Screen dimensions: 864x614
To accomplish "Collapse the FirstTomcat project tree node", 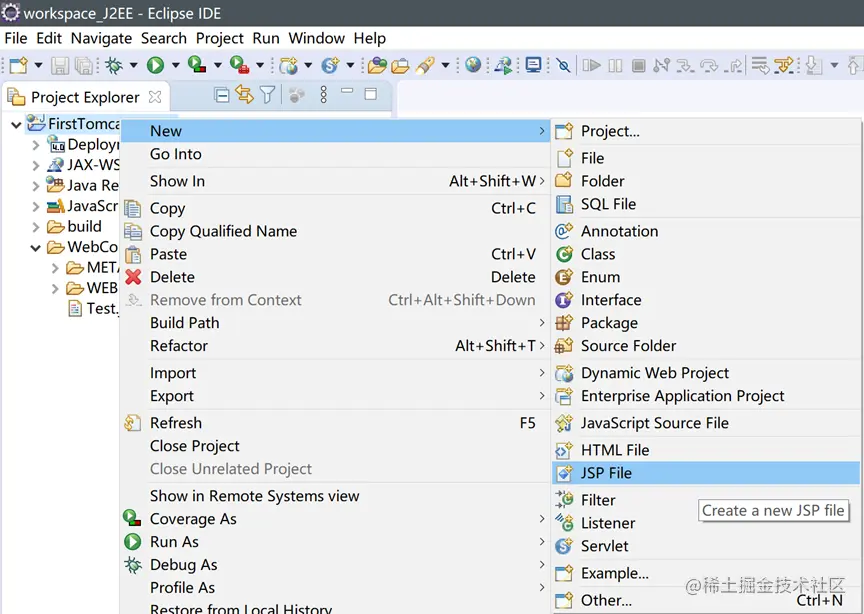I will [17, 125].
